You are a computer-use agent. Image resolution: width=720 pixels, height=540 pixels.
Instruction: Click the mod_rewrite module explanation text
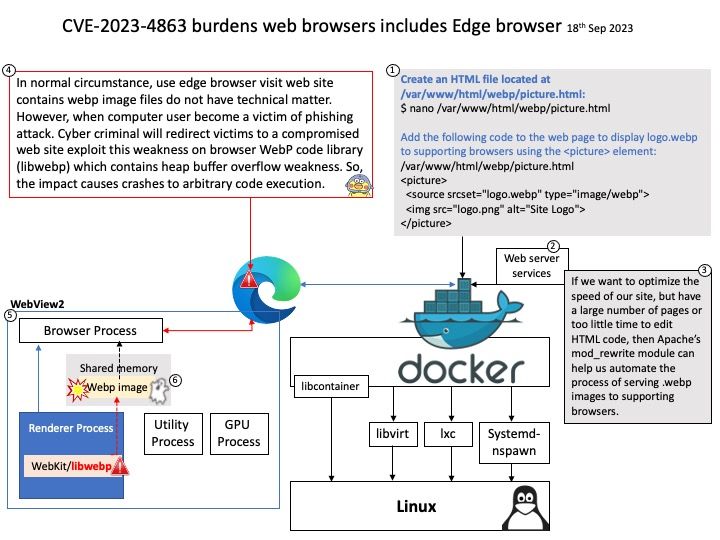pyautogui.click(x=636, y=346)
